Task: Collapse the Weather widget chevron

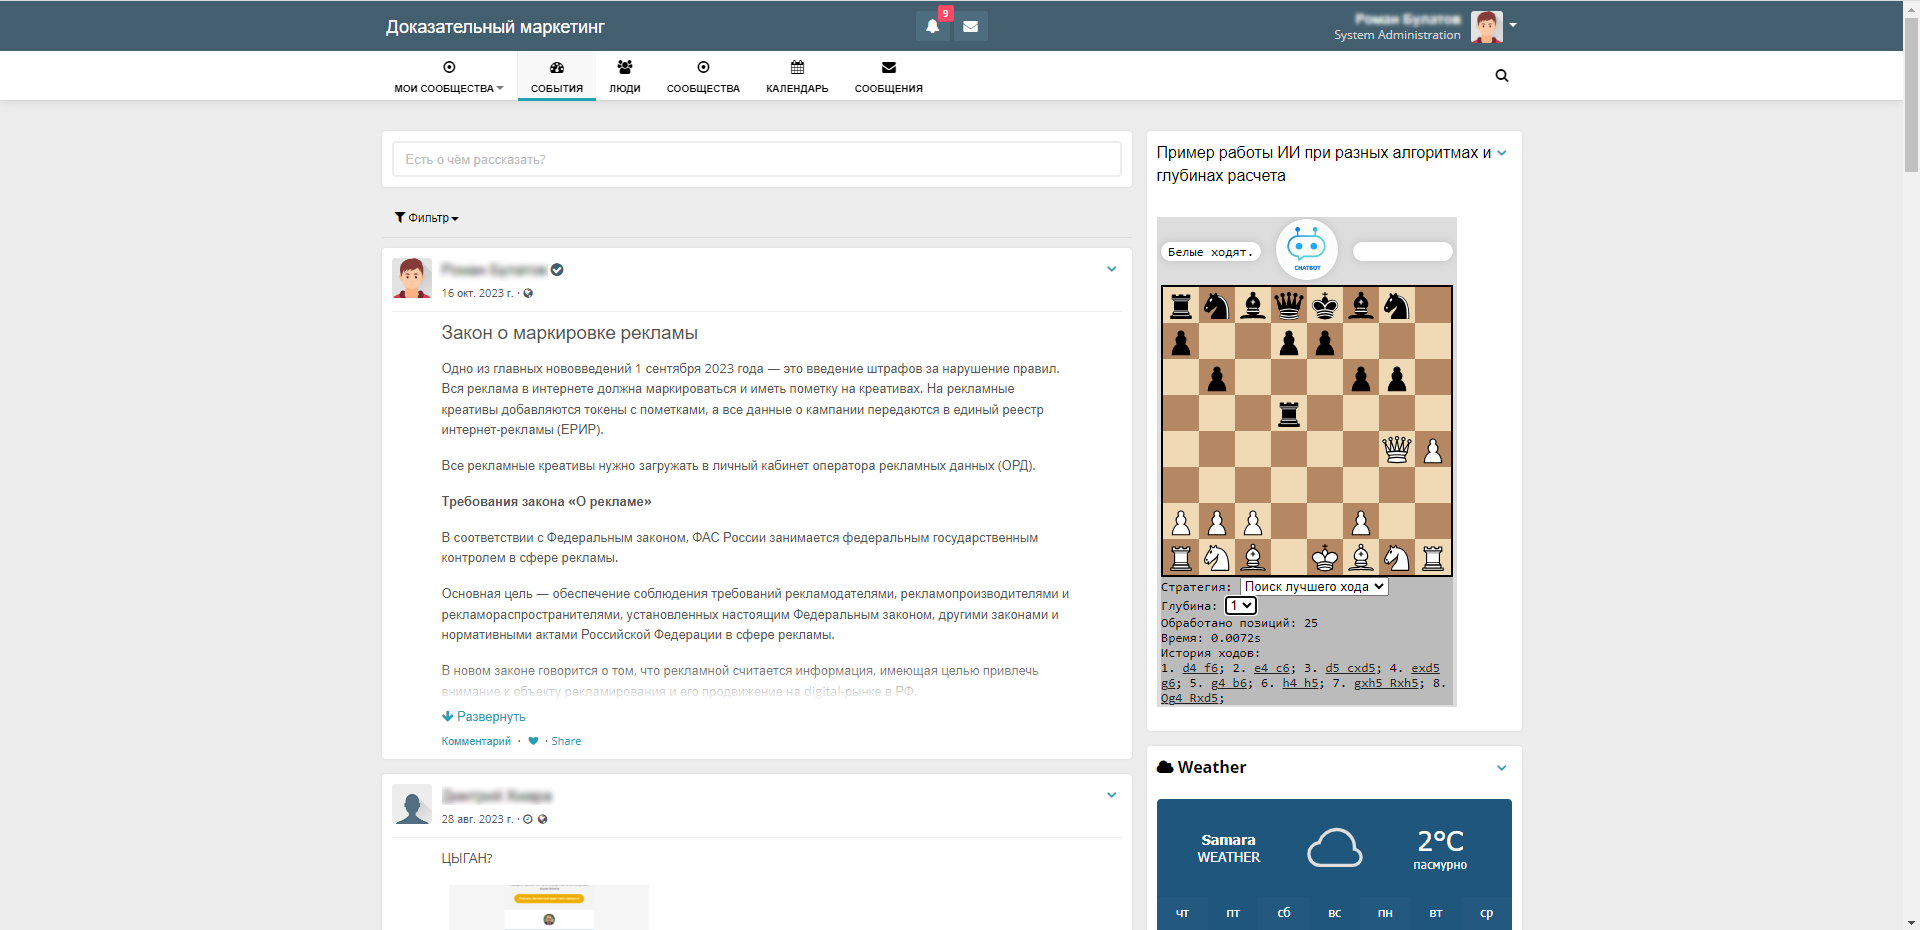Action: click(1501, 768)
